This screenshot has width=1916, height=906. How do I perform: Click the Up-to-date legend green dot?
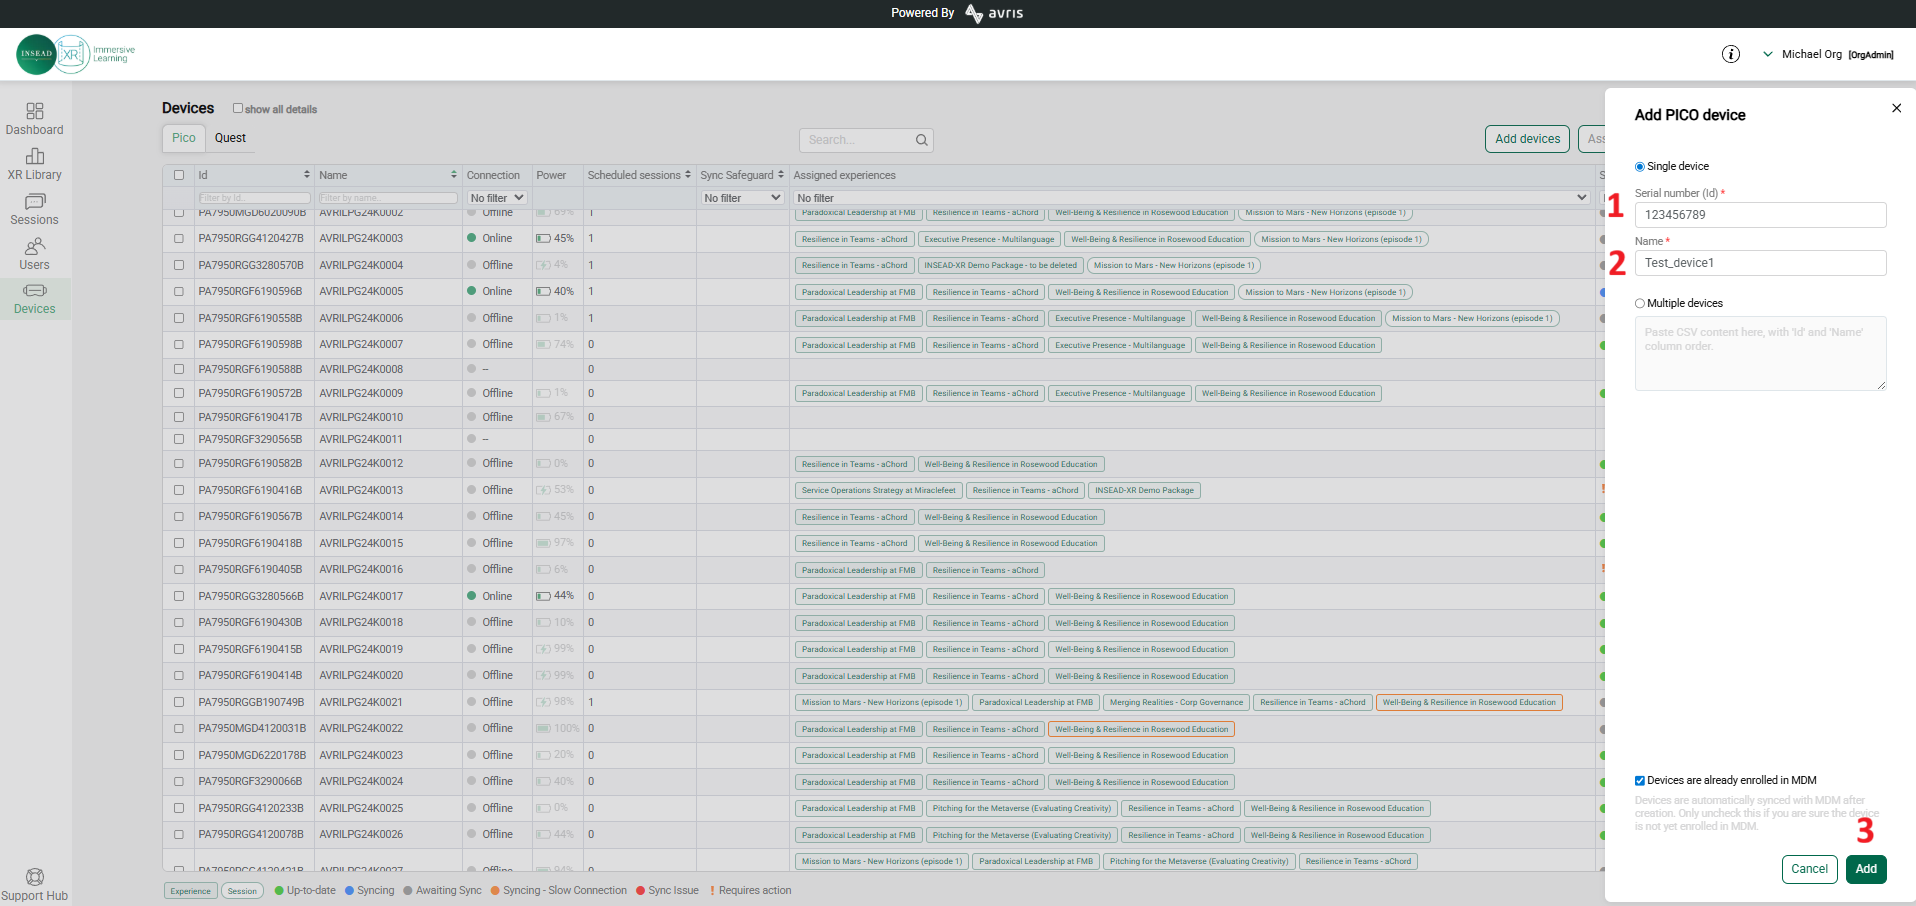pyautogui.click(x=279, y=891)
